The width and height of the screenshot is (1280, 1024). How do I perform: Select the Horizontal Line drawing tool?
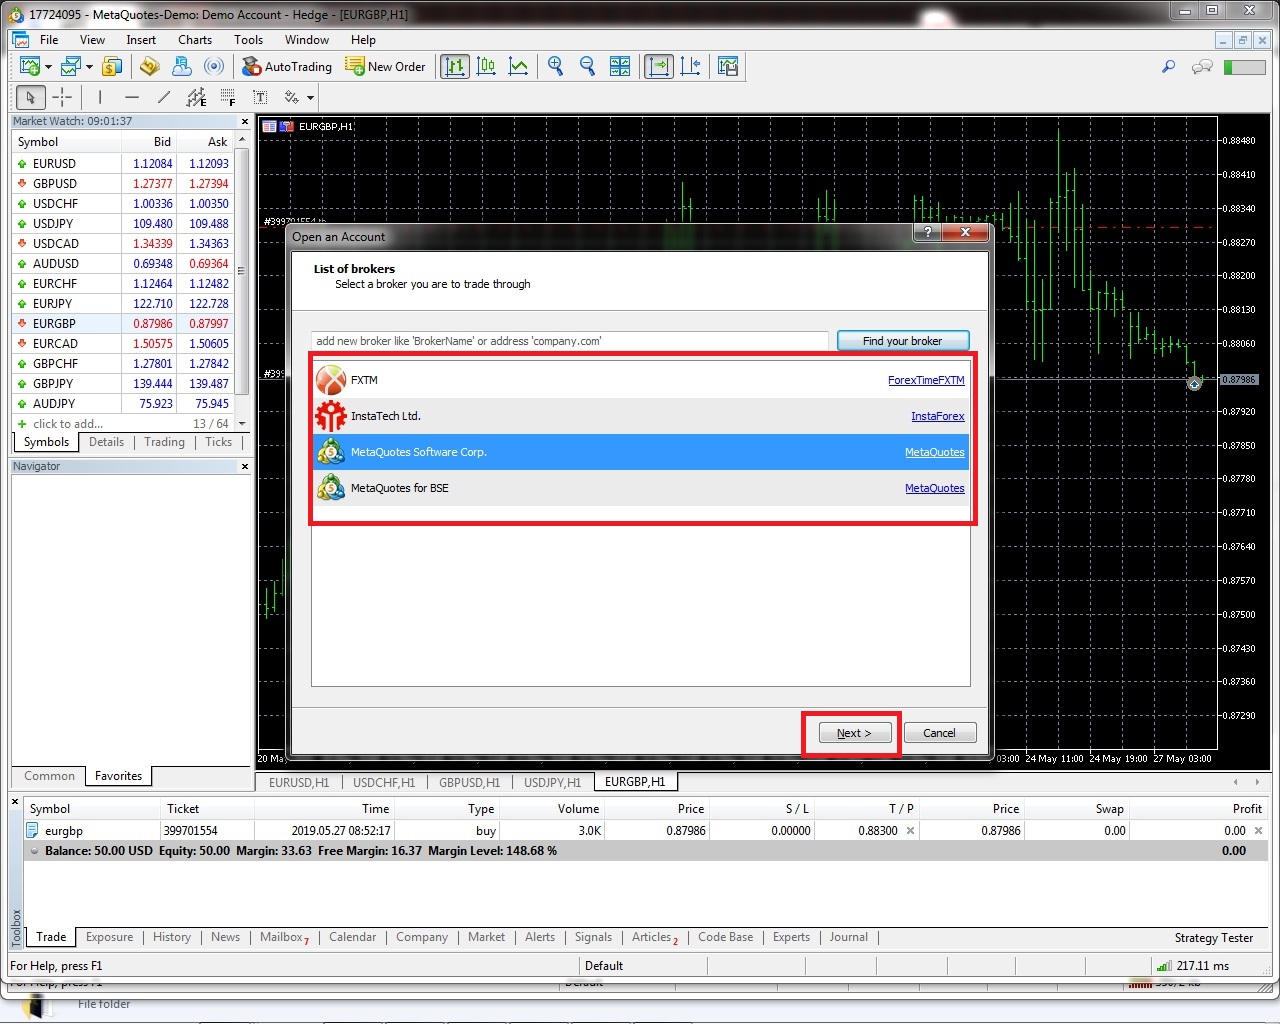(131, 97)
